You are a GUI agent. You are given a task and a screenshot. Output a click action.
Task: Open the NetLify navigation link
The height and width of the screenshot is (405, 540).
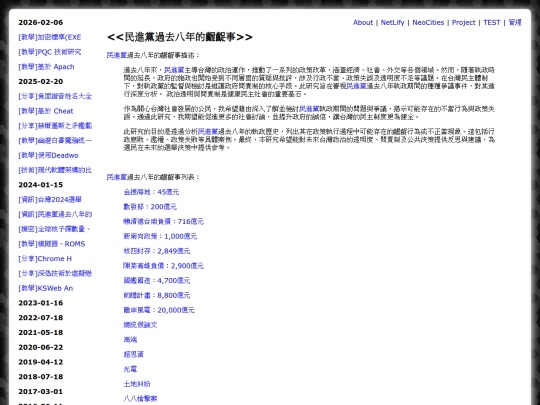[392, 22]
